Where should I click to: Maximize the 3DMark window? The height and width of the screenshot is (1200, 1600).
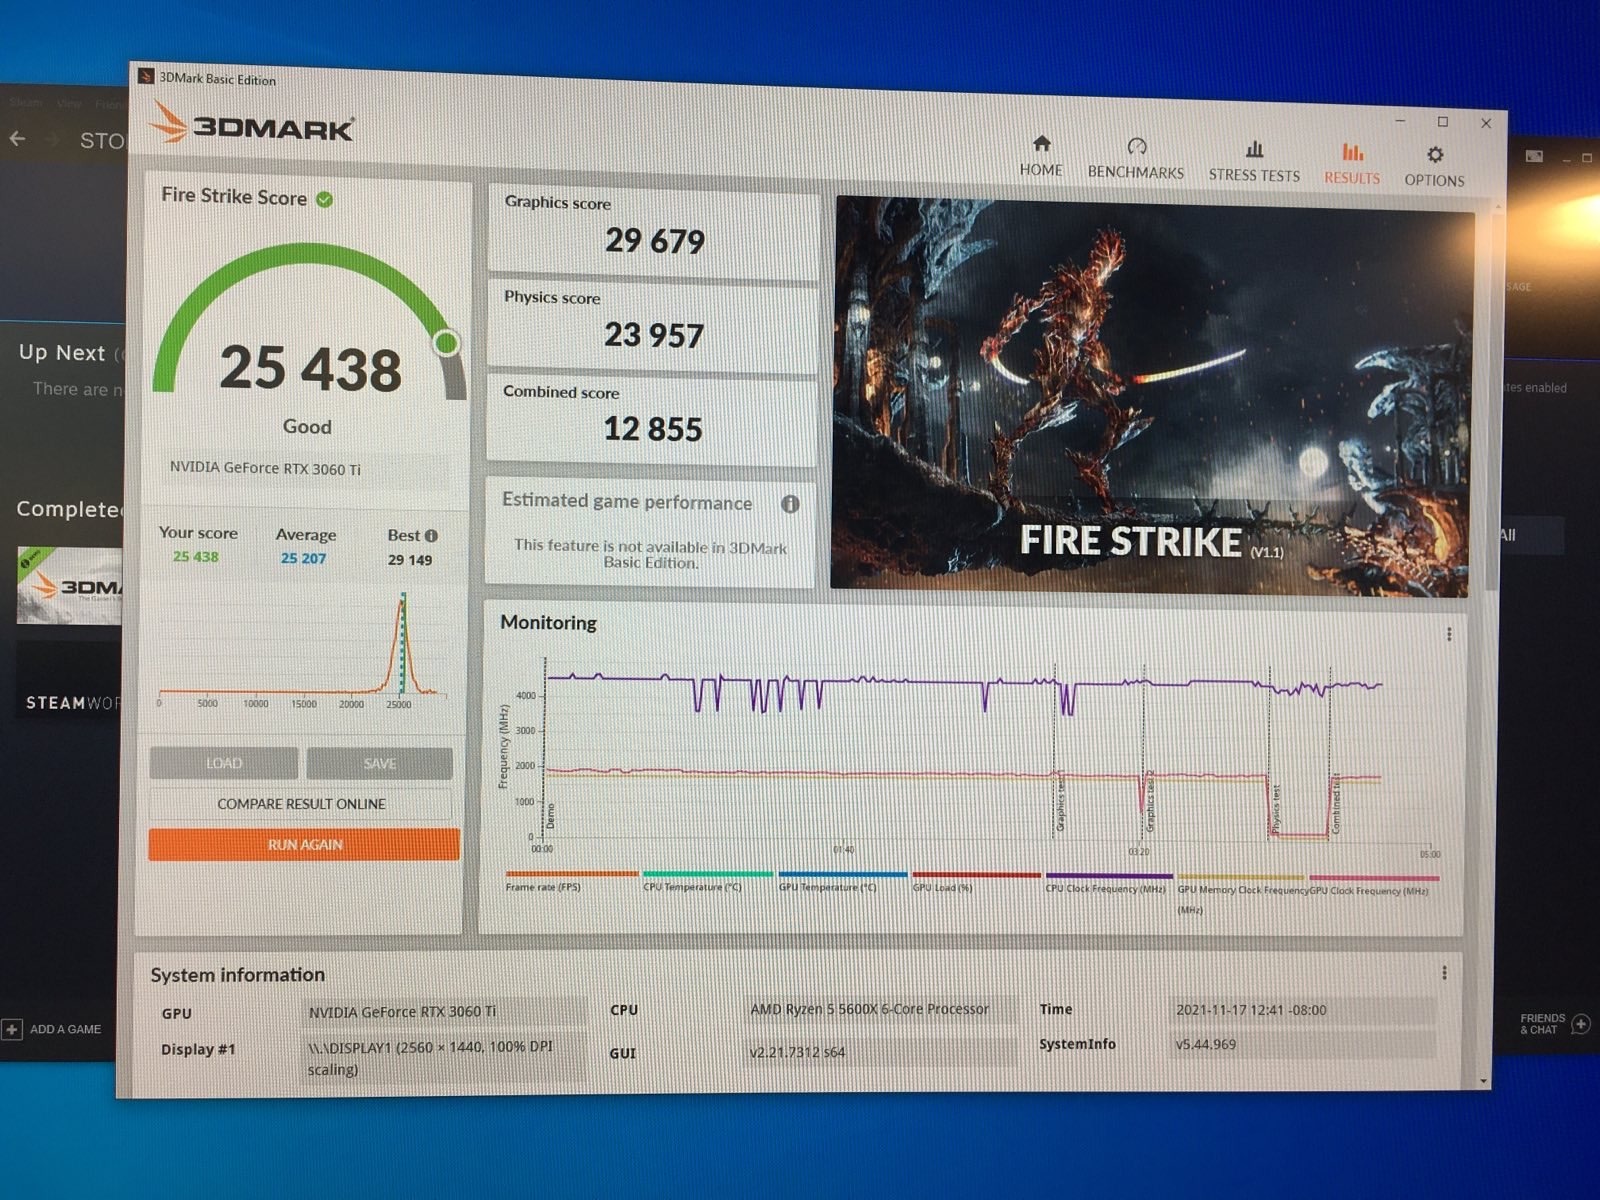[x=1443, y=121]
